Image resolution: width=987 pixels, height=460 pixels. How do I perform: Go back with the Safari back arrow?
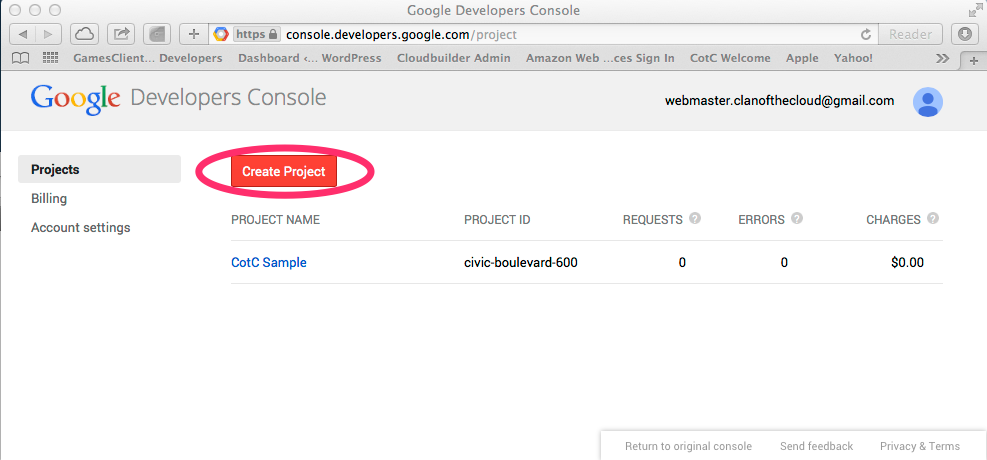[x=23, y=34]
